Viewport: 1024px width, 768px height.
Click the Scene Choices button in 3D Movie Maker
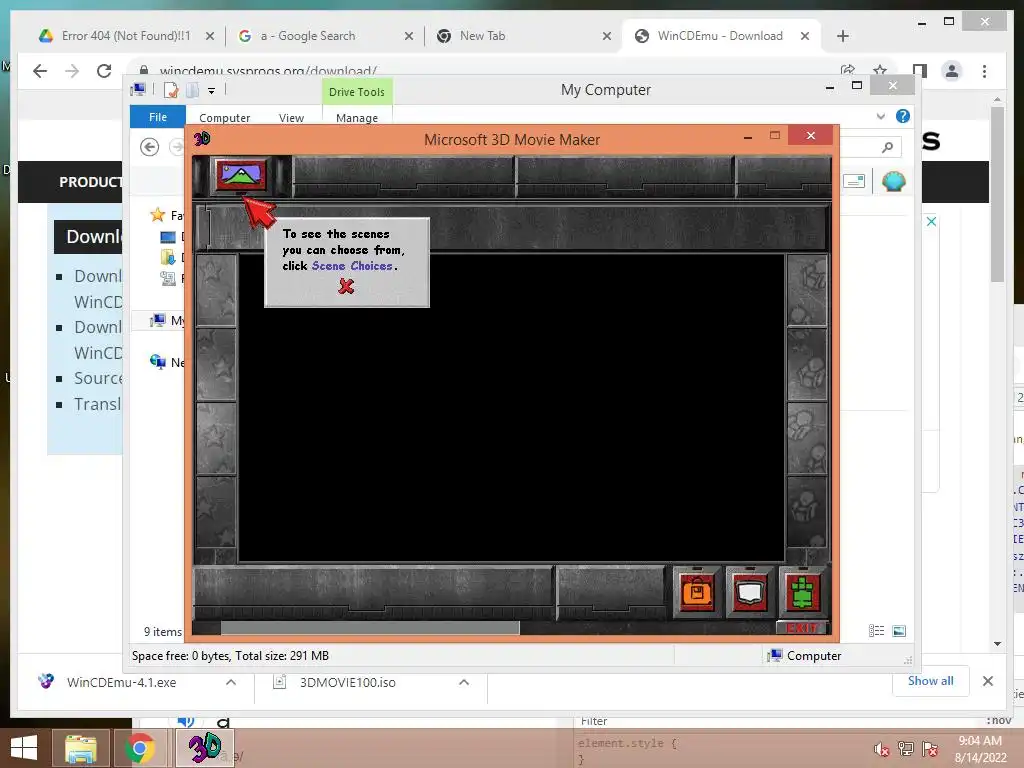pyautogui.click(x=241, y=176)
